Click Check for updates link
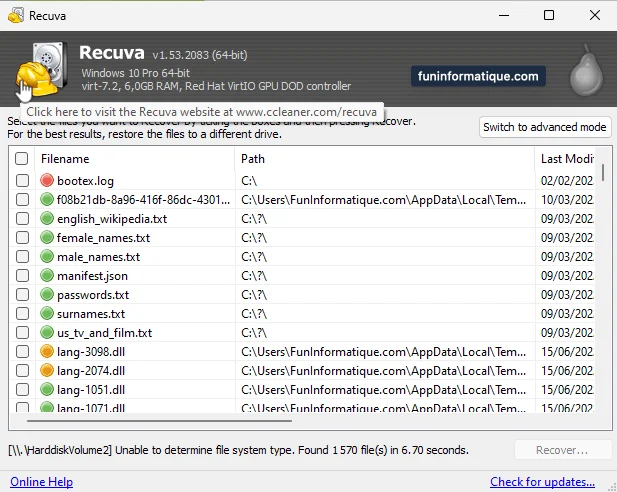This screenshot has width=617, height=492. pyautogui.click(x=542, y=482)
